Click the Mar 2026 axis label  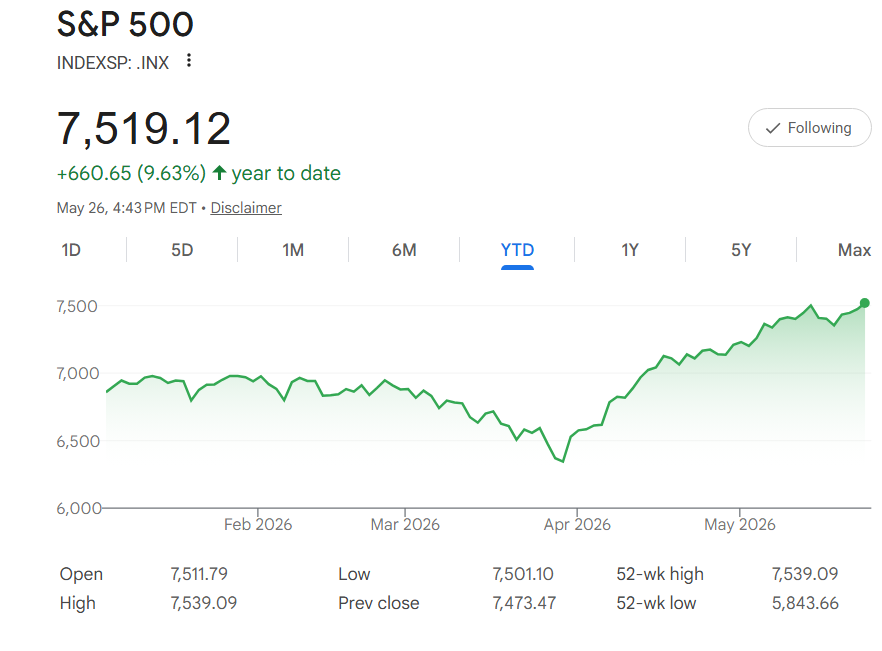tap(405, 524)
